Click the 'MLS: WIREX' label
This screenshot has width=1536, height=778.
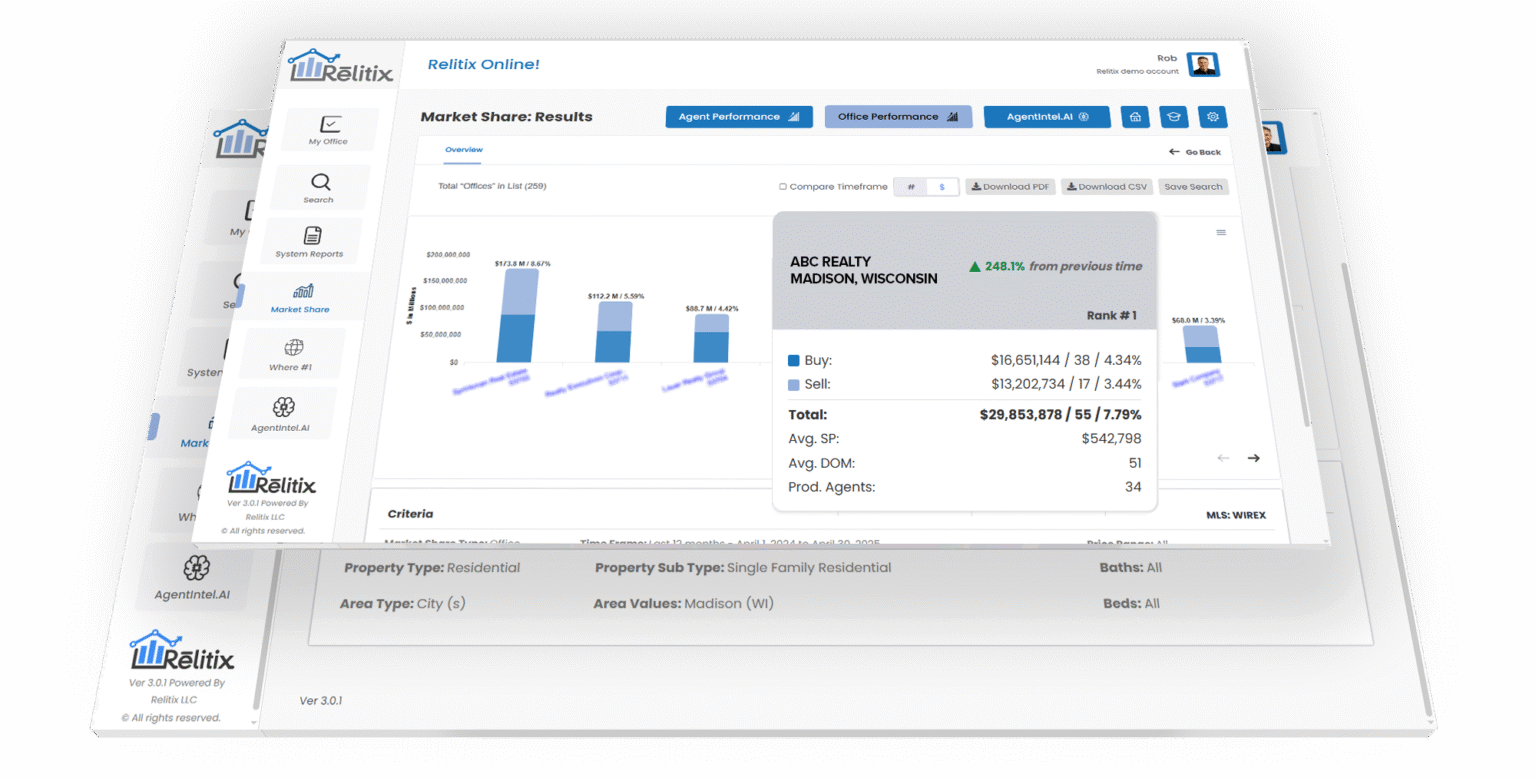point(1236,516)
